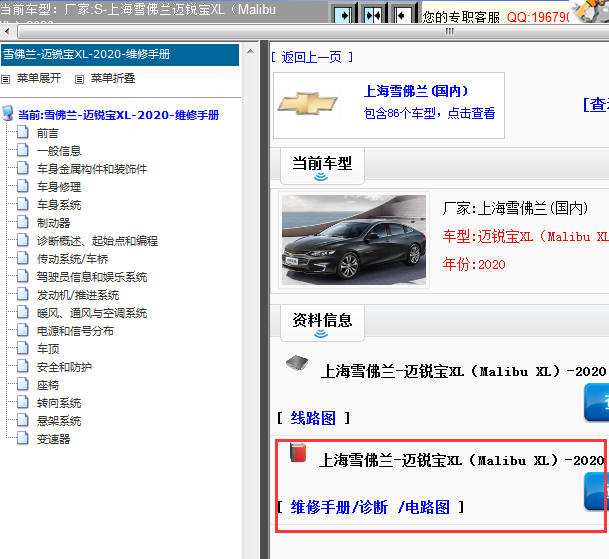Click the page icon beside 制动器
Viewport: 609px width, 559px height.
23,222
